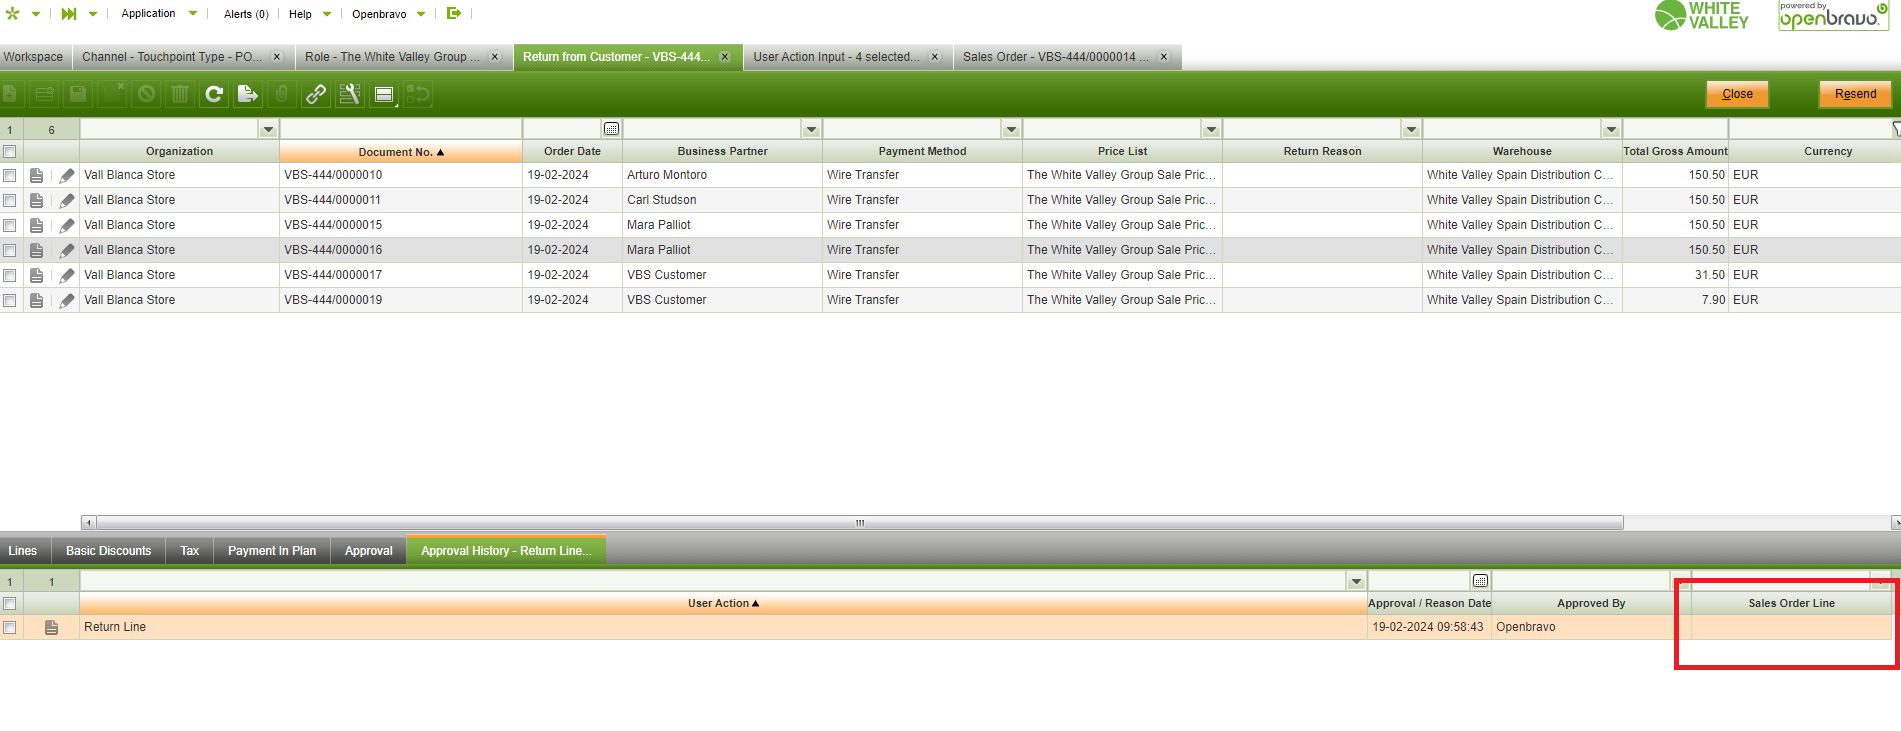Switch to the Basic Discounts subtab

[109, 551]
